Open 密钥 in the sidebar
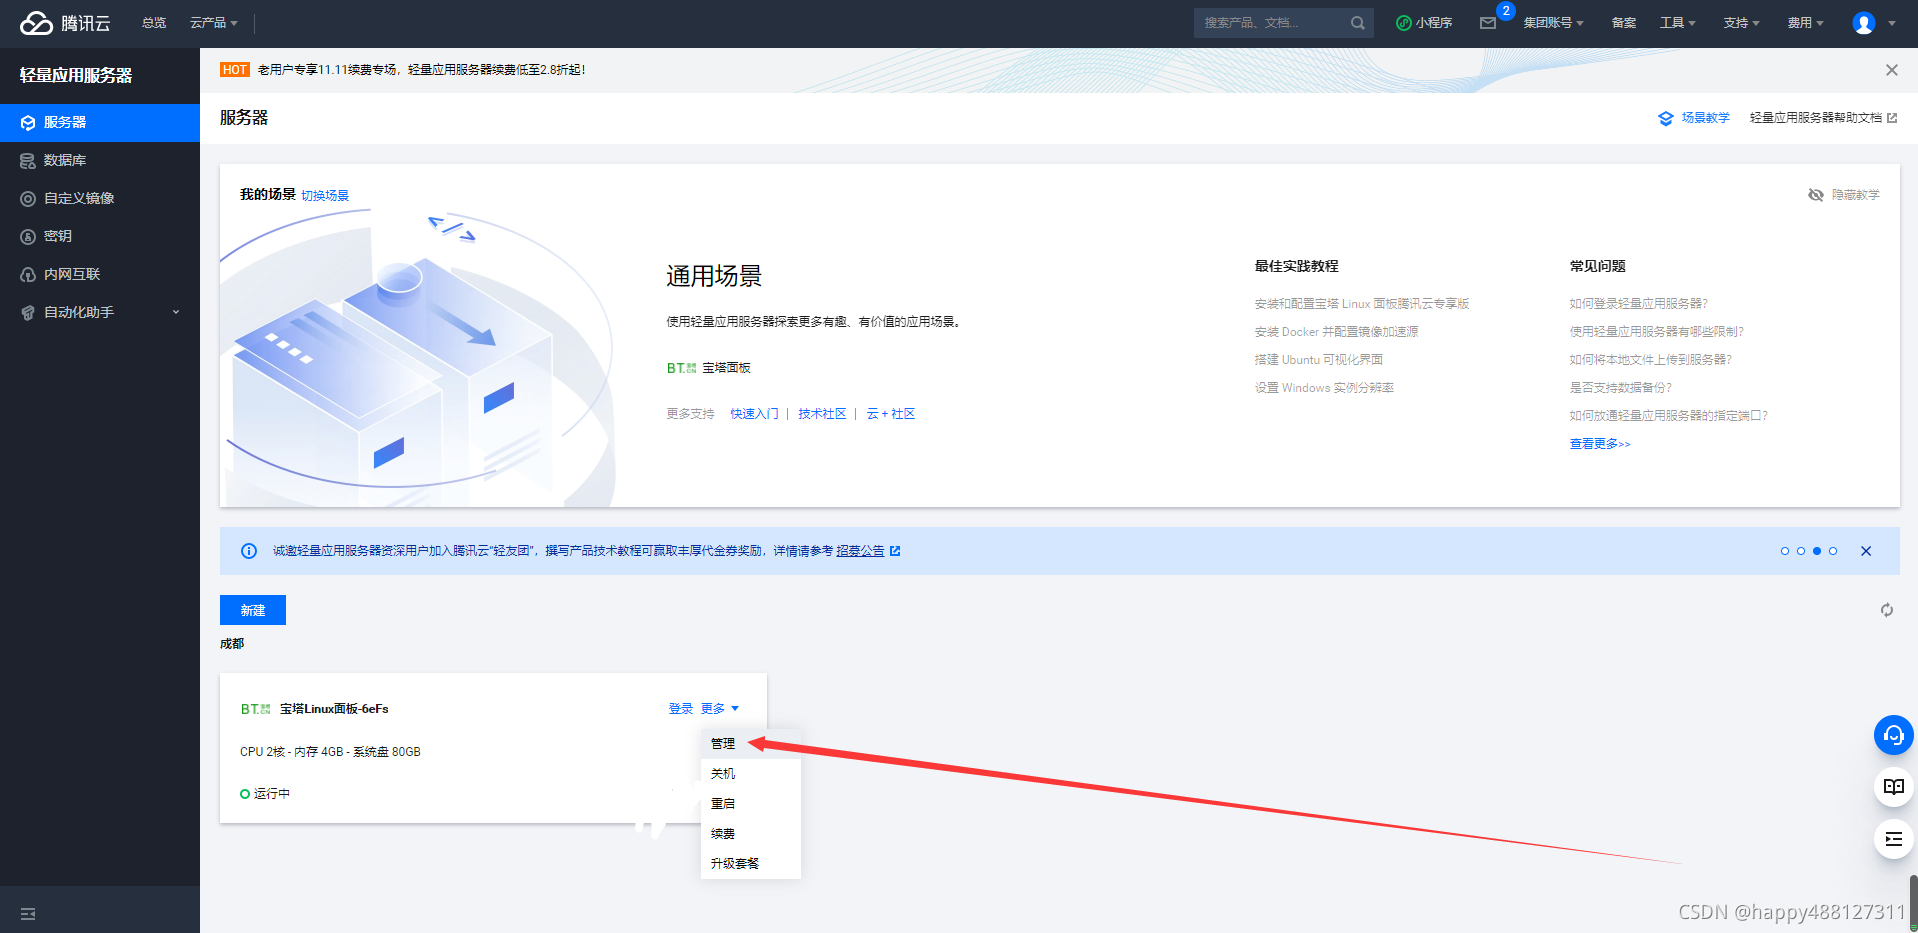1918x933 pixels. pyautogui.click(x=100, y=237)
